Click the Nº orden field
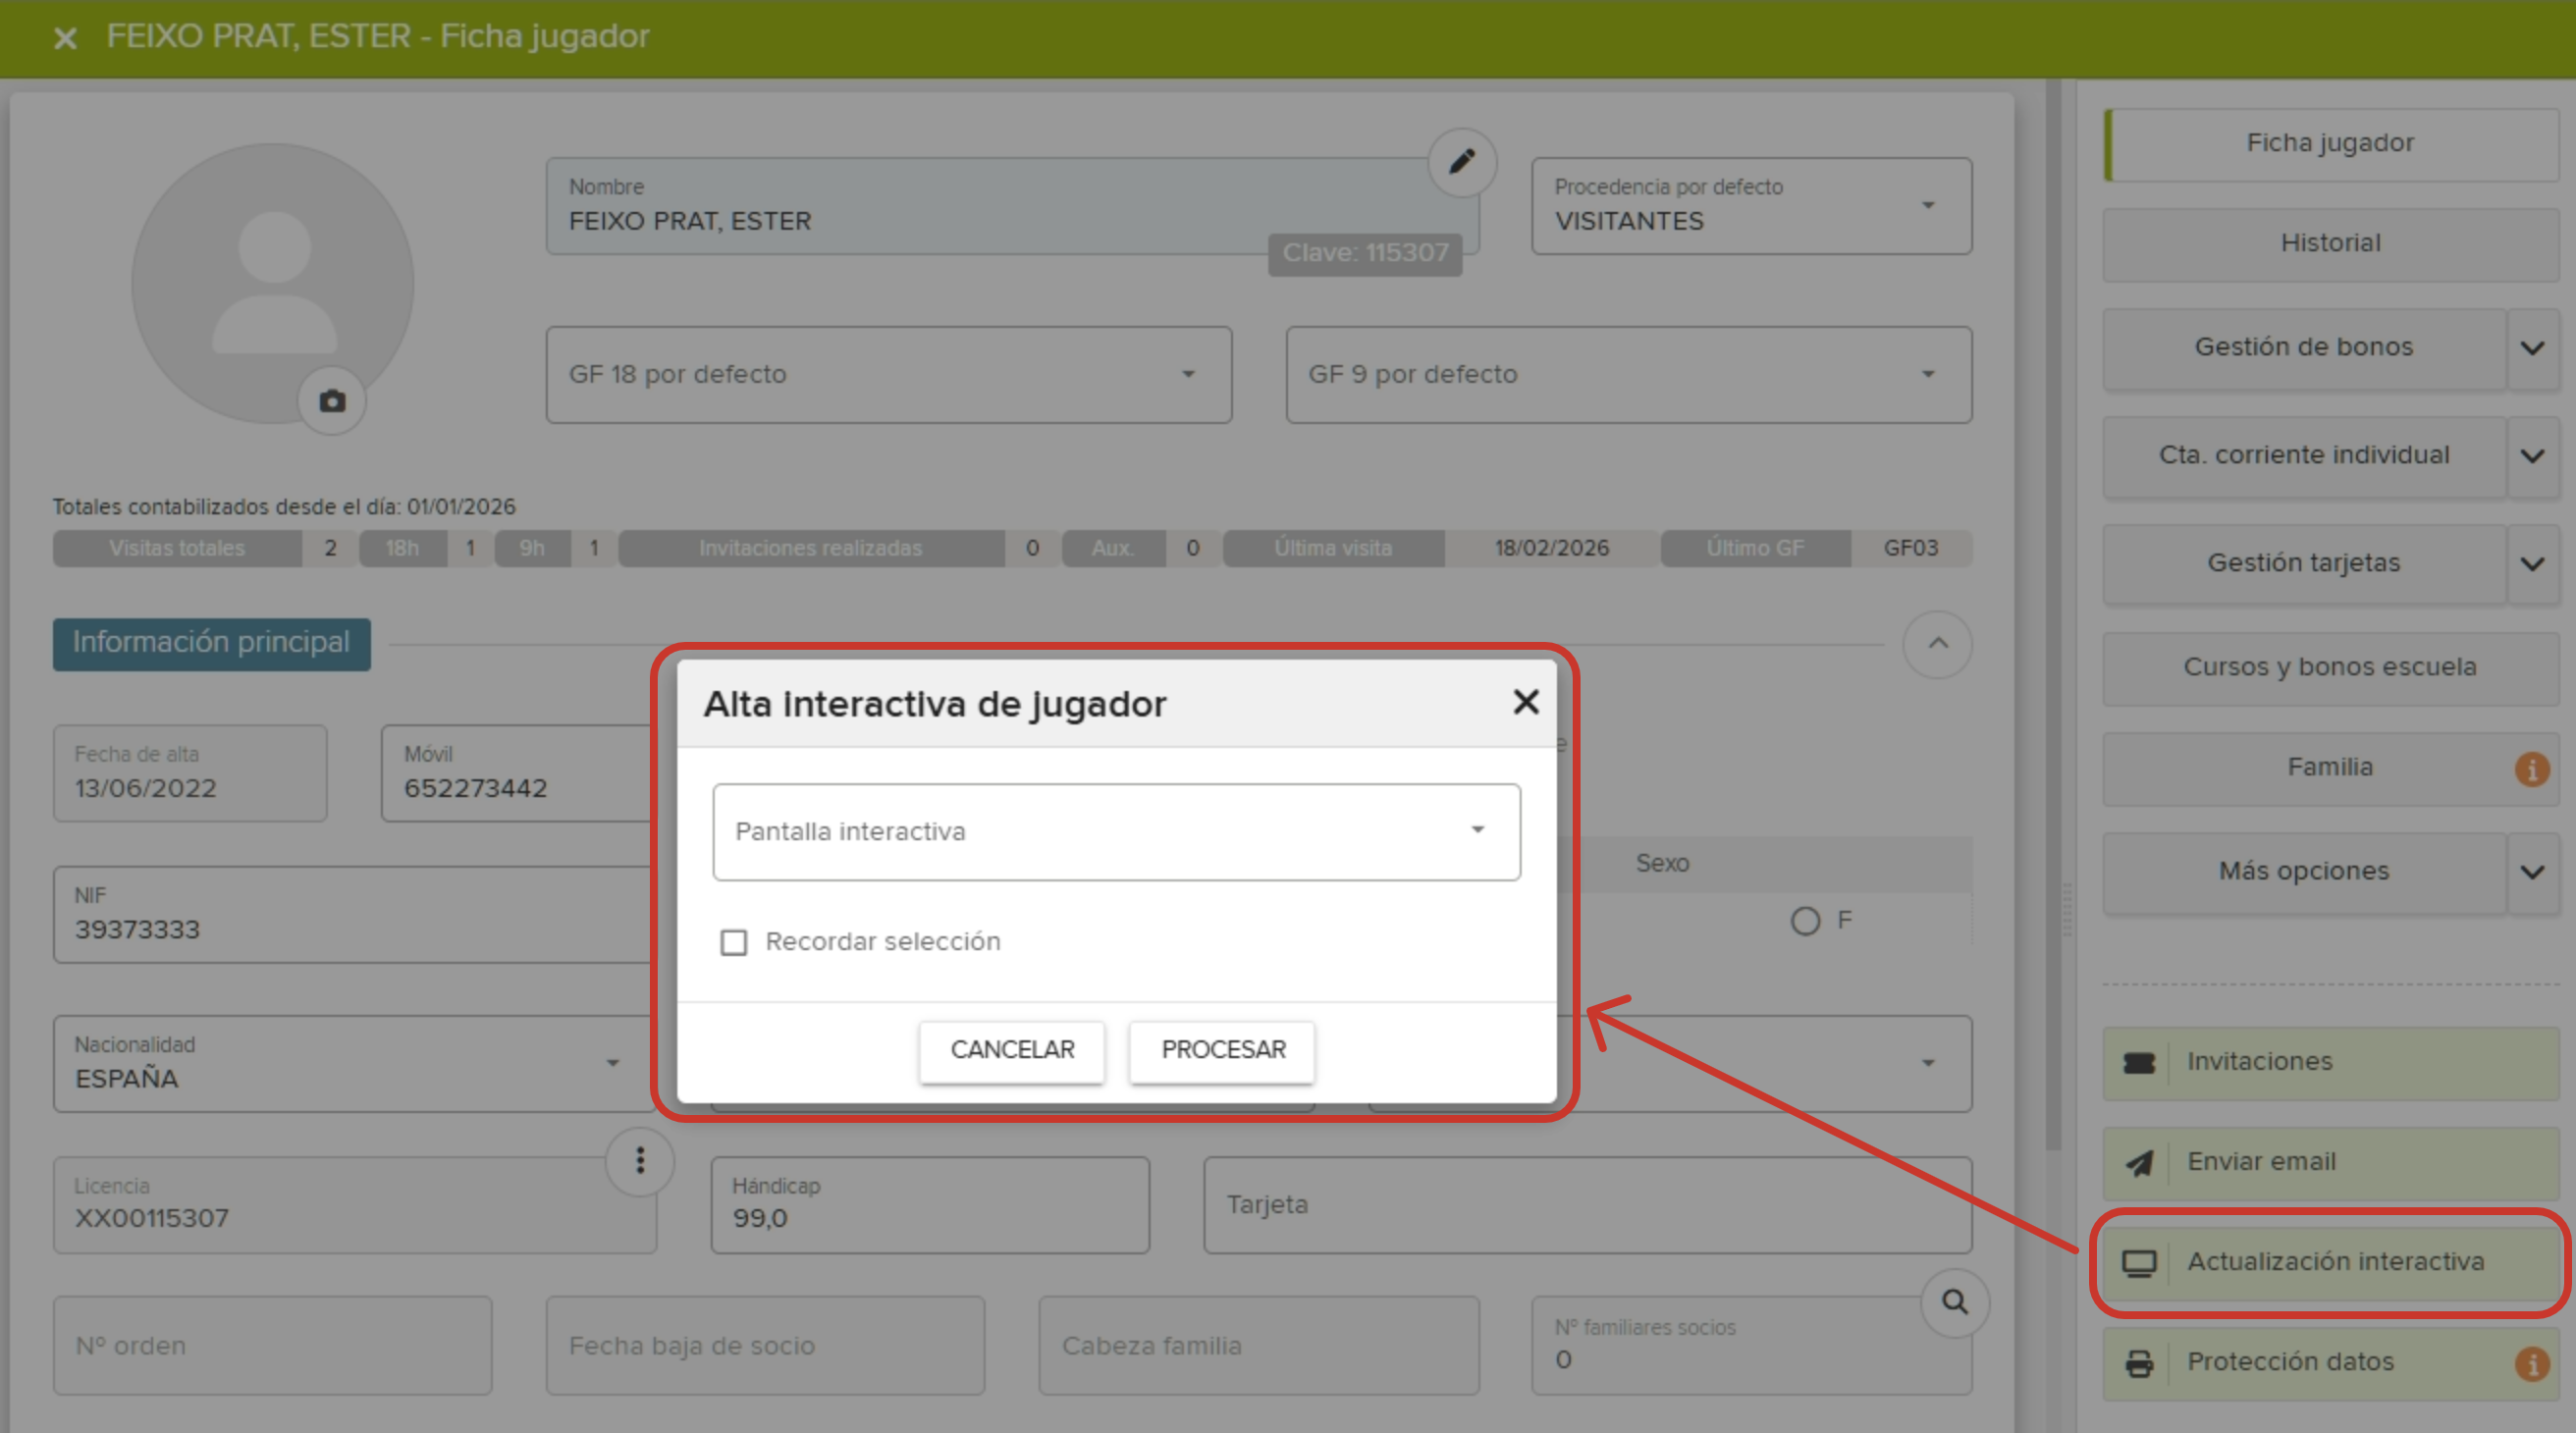 point(272,1347)
